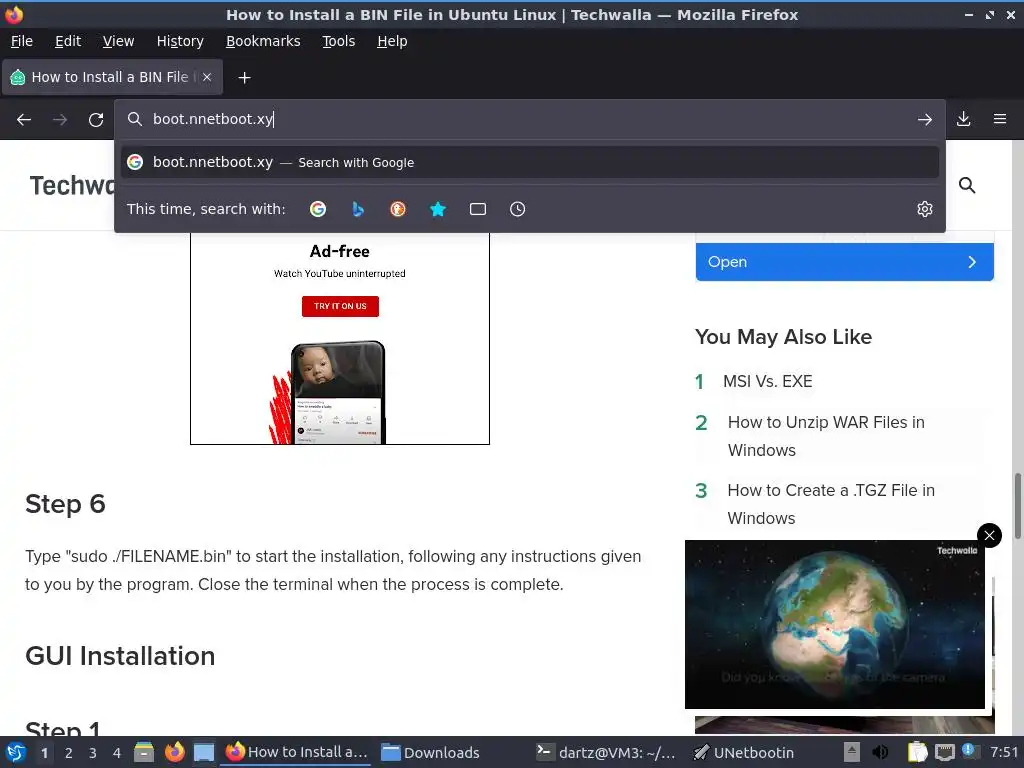The height and width of the screenshot is (768, 1024).
Task: Open the Help menu
Action: 392,41
